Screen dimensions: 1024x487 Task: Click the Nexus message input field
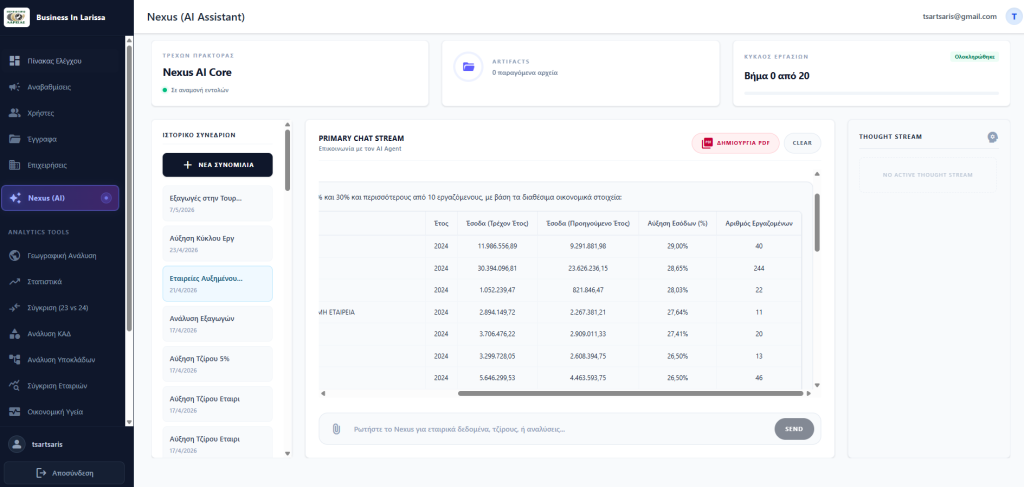pos(560,429)
